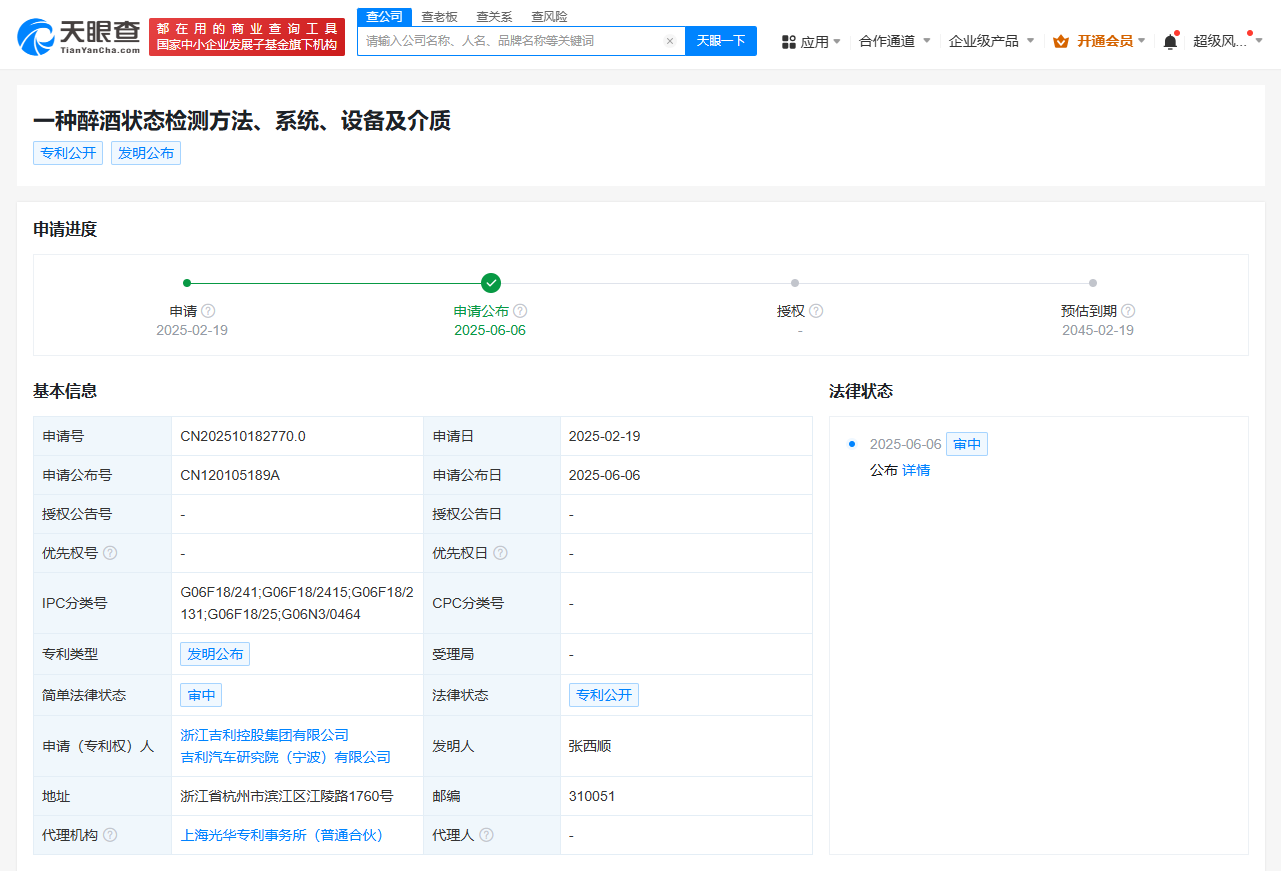This screenshot has width=1281, height=871.
Task: Click the help icon next to 申请公布
Action: (520, 311)
